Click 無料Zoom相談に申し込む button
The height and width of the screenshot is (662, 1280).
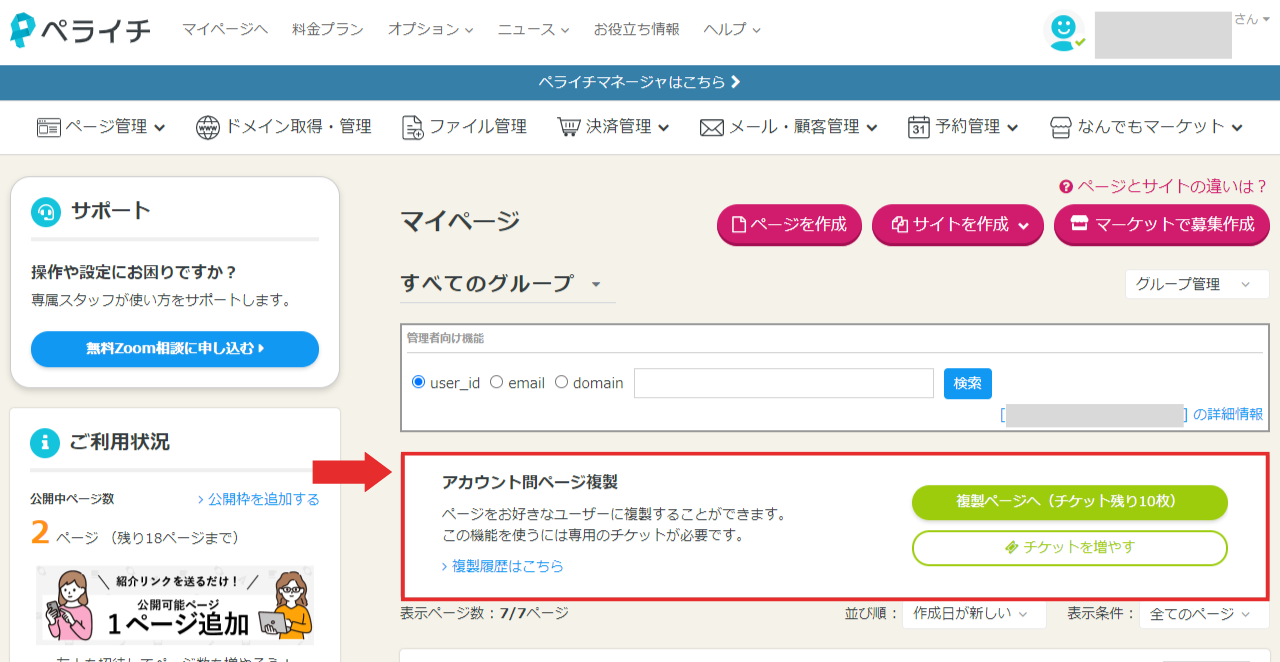tap(175, 349)
